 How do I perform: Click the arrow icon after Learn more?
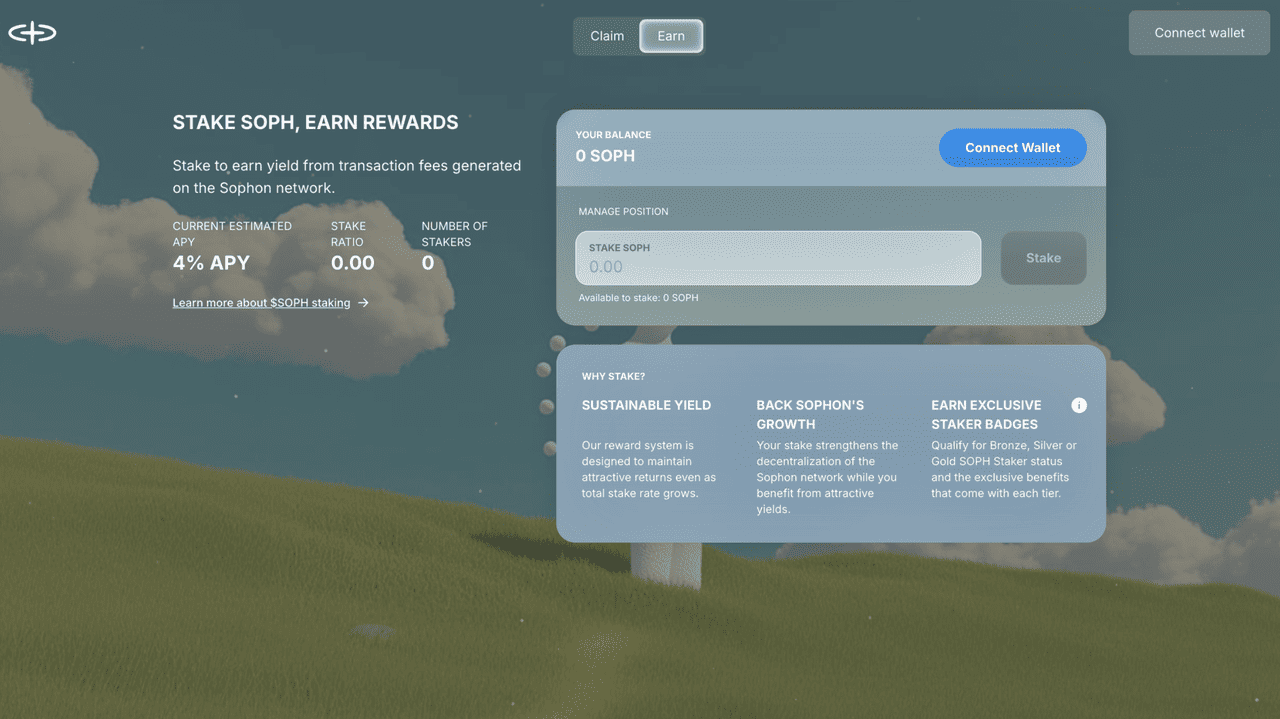364,303
